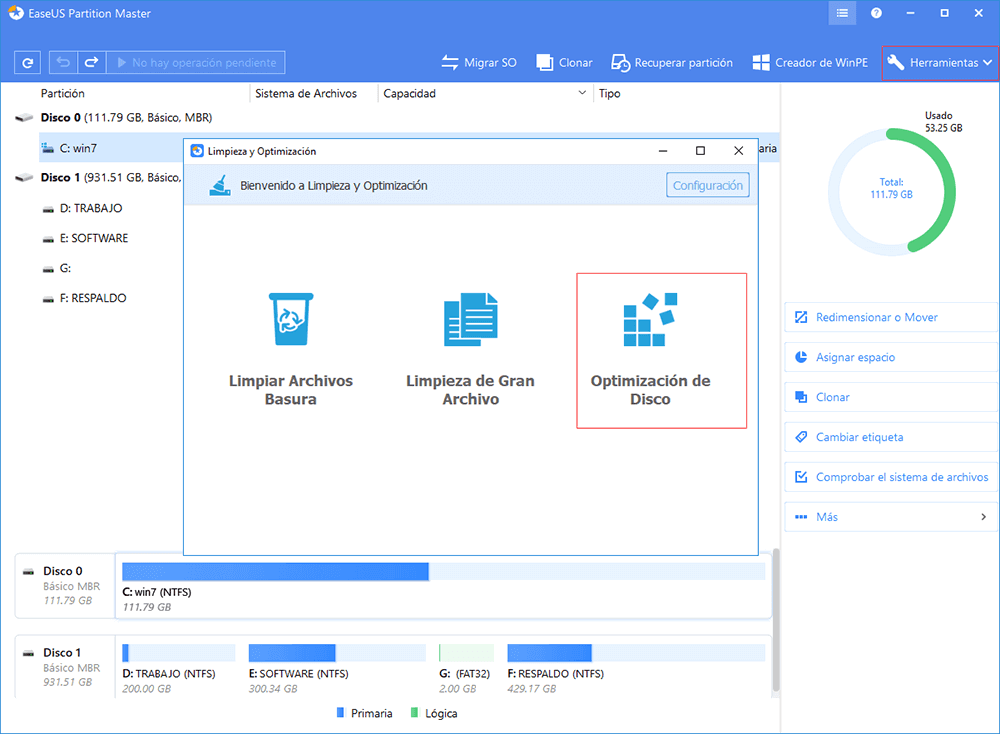This screenshot has height=734, width=1000.
Task: Click the list view icon in title bar
Action: [x=842, y=13]
